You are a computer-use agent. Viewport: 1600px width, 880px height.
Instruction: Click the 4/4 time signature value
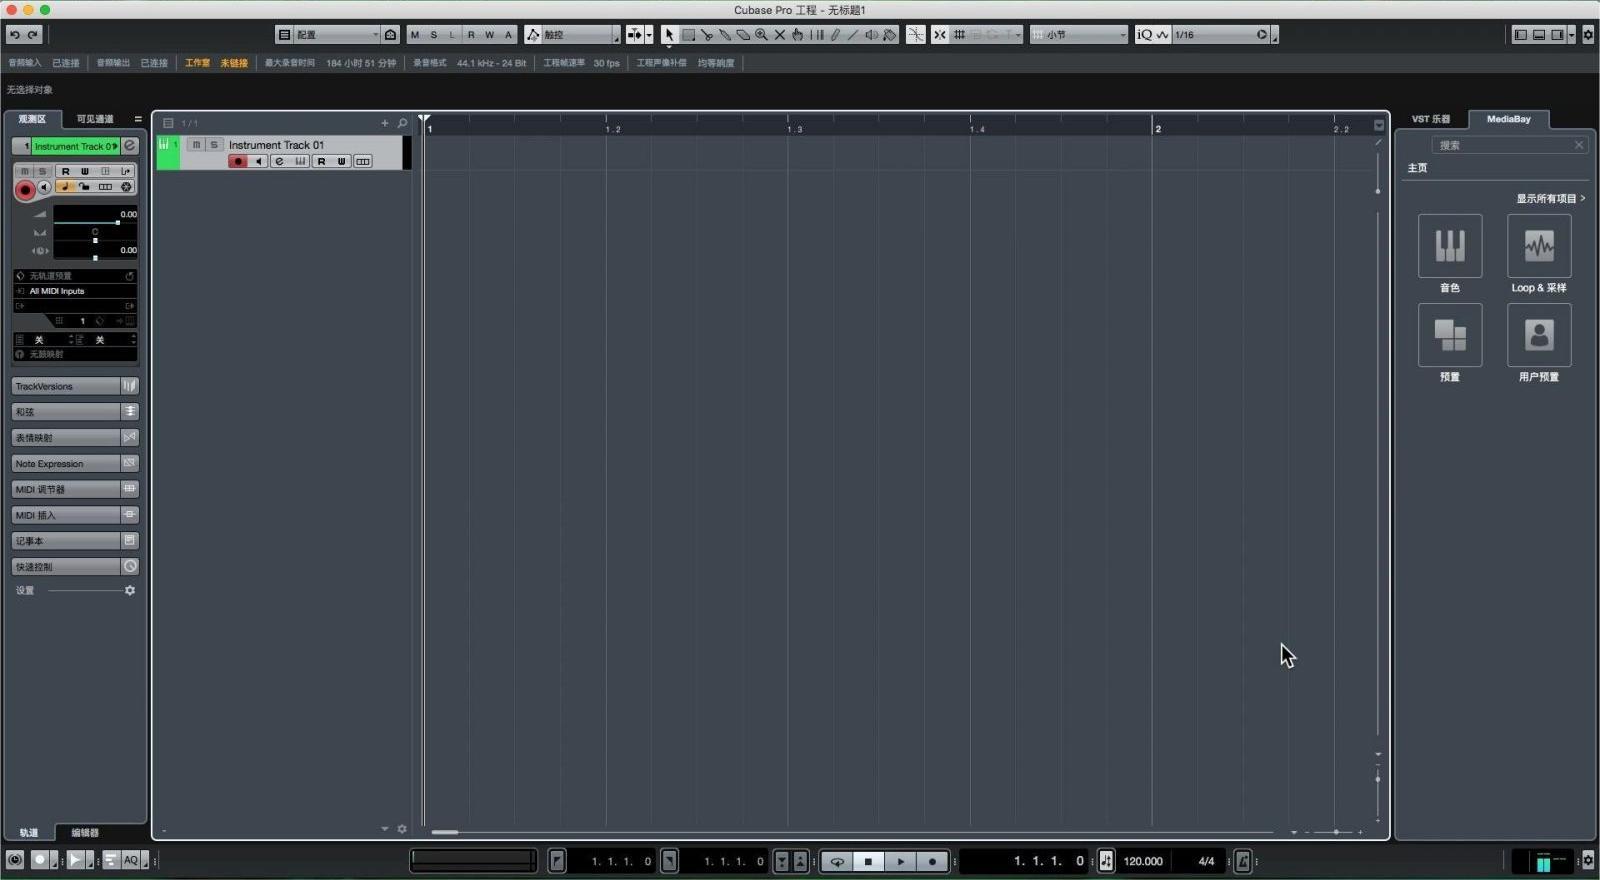coord(1206,861)
